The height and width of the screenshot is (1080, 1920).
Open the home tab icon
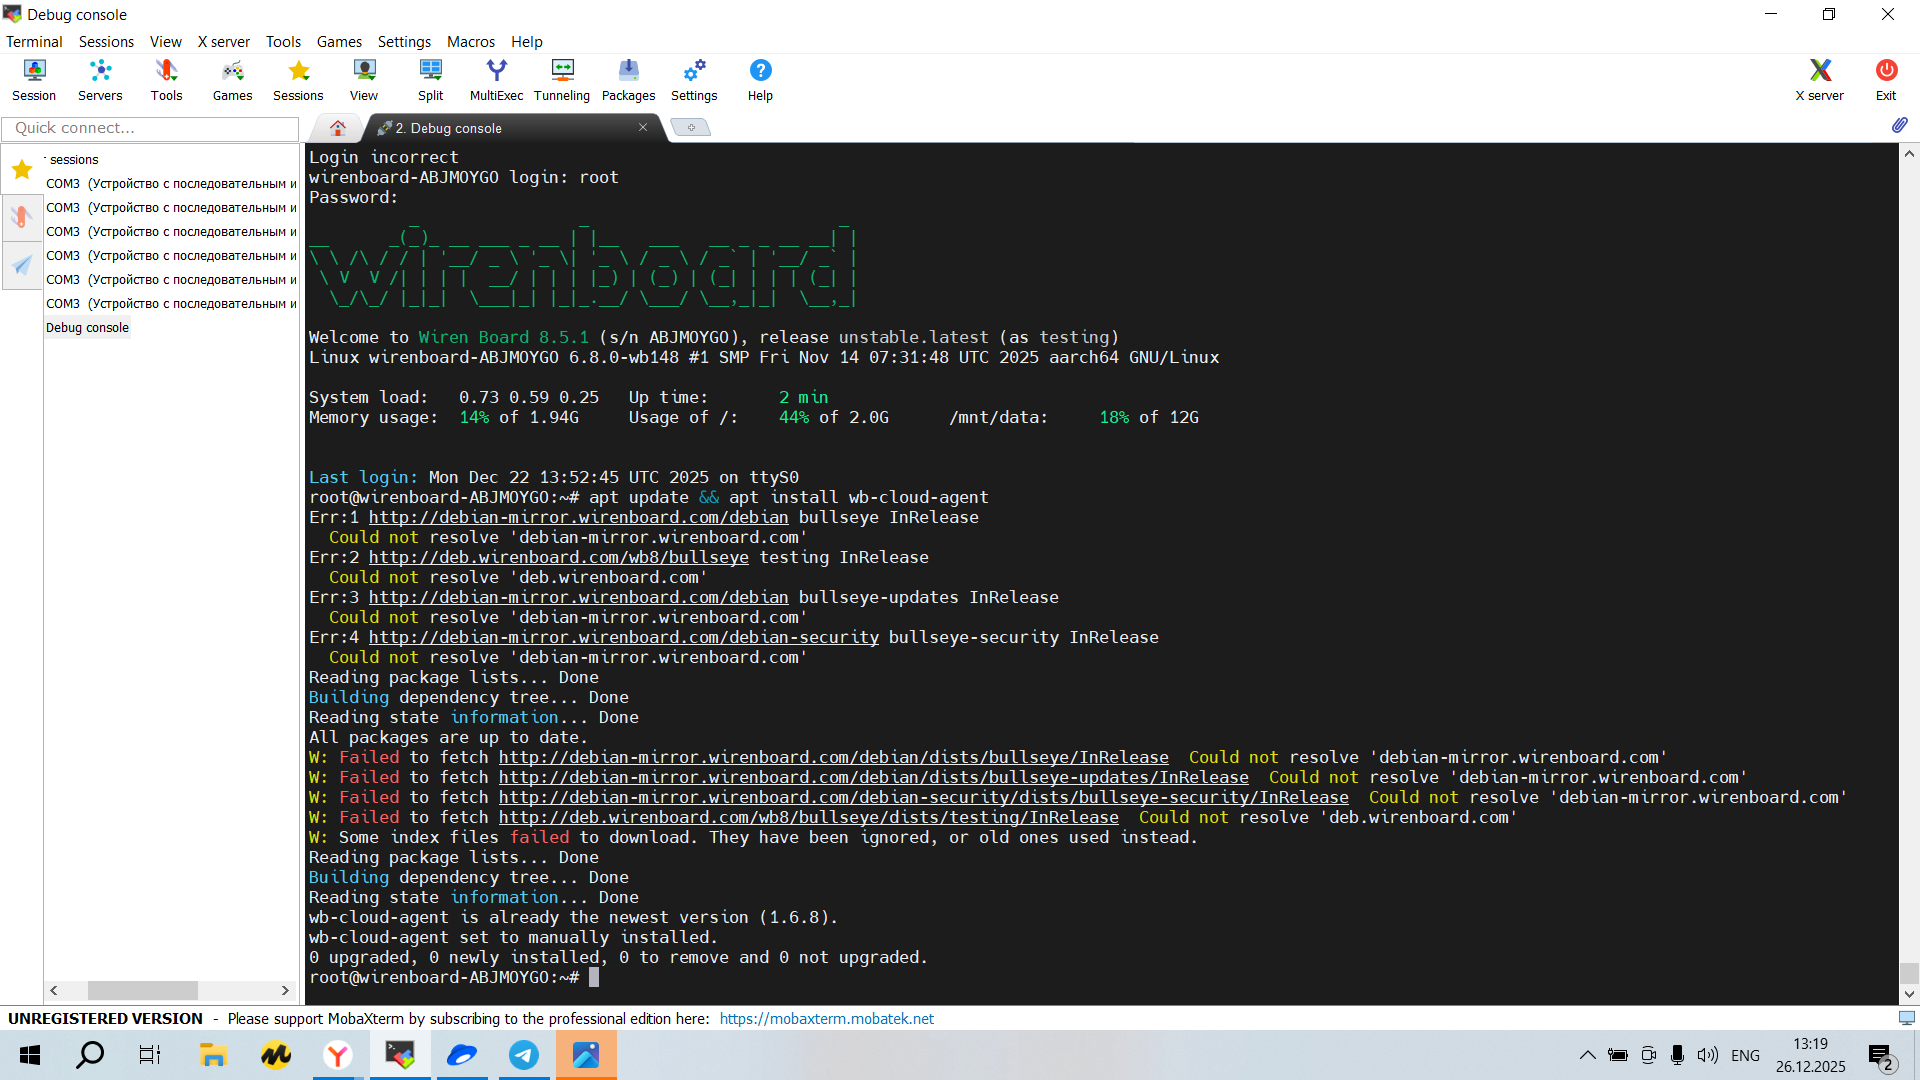338,128
